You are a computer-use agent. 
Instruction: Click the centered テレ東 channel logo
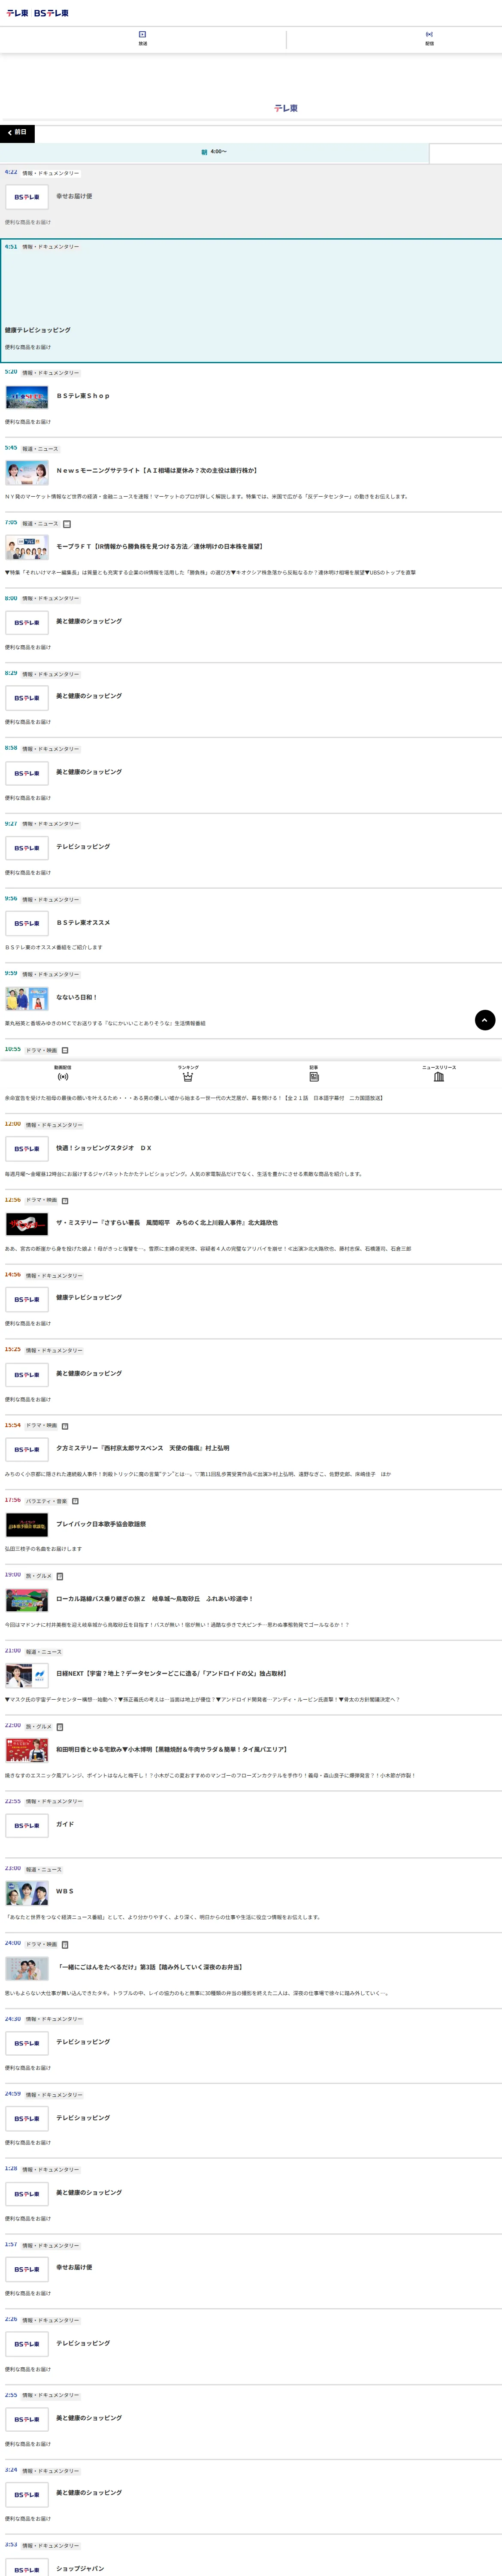286,108
